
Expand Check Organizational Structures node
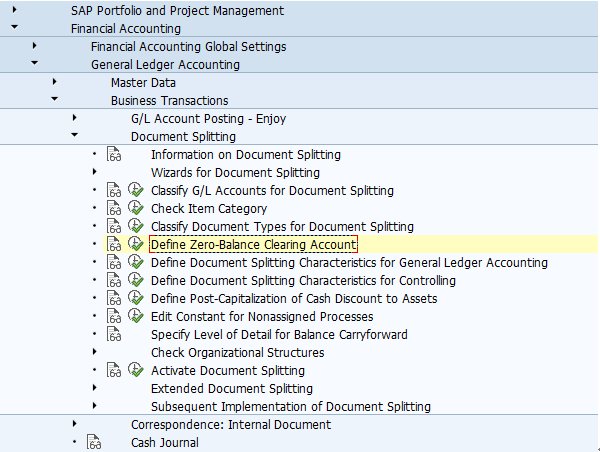pos(95,351)
